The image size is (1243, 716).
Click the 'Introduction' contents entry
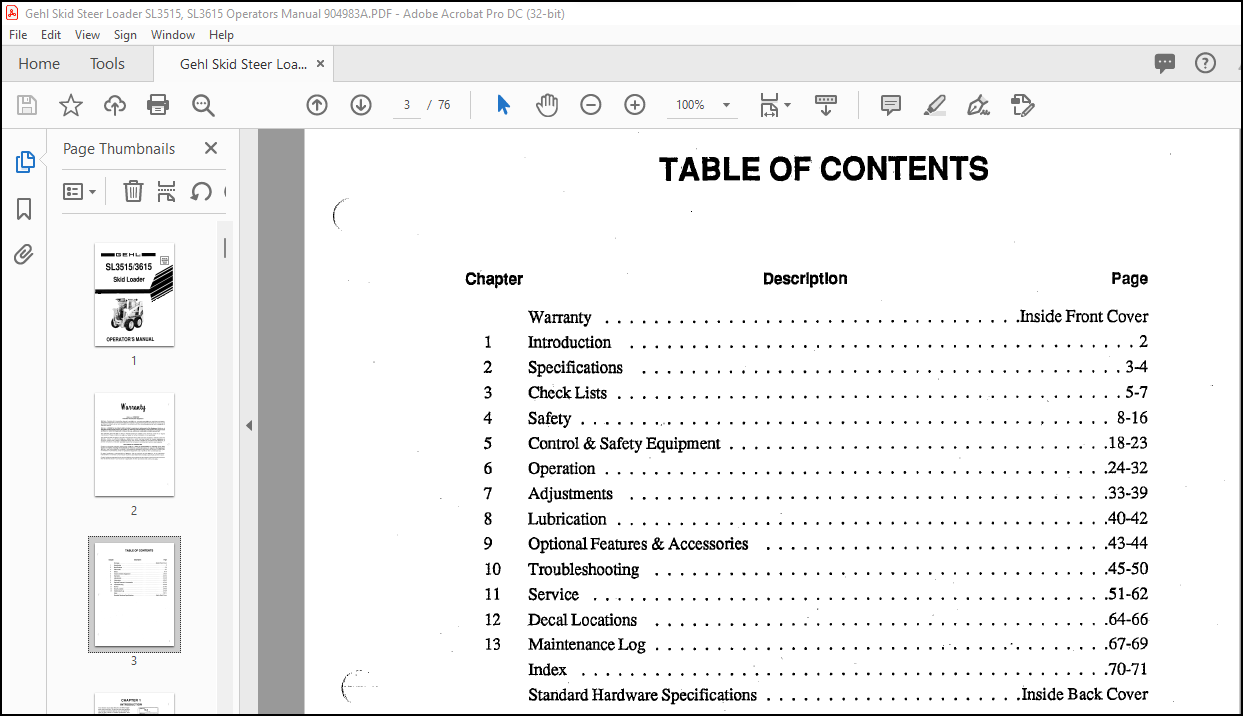click(x=569, y=342)
